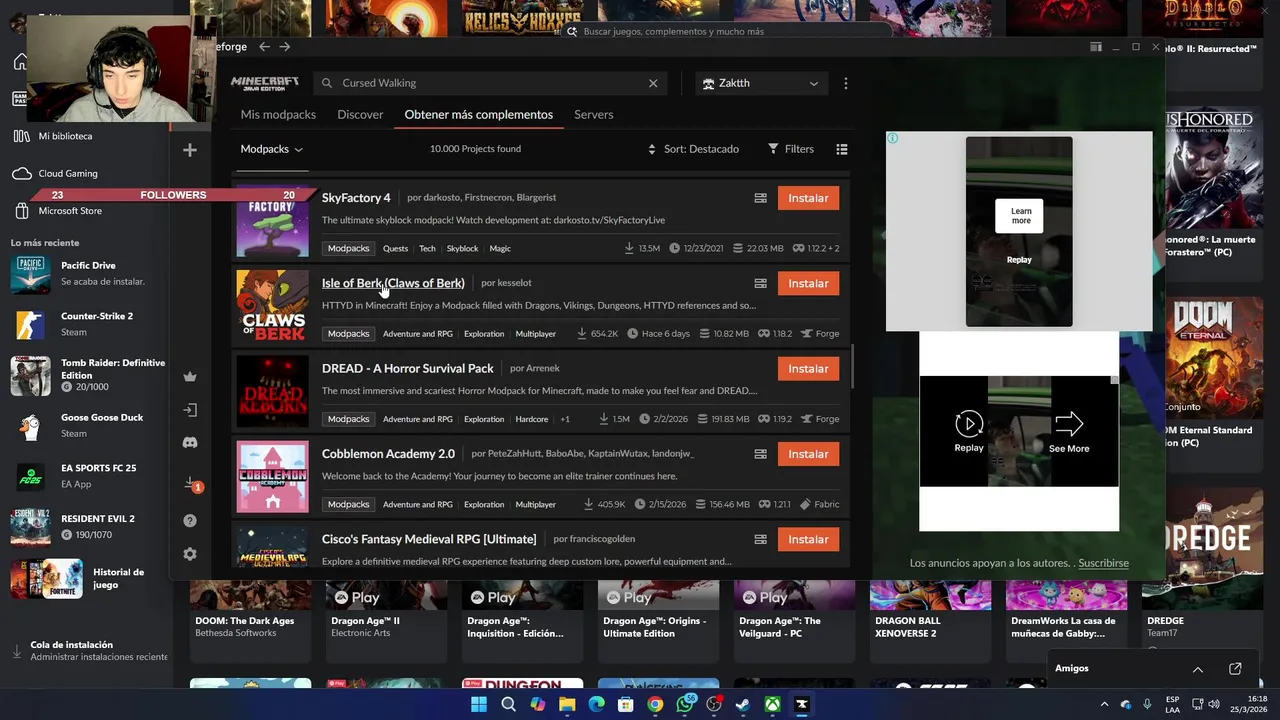Open Microsoft Store in Xbox sidebar
Screen dimensions: 1280x720
pyautogui.click(x=60, y=211)
